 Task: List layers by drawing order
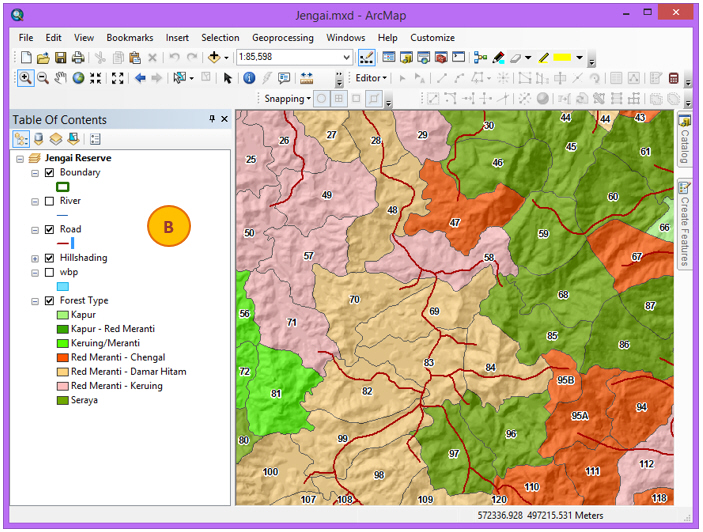pyautogui.click(x=21, y=139)
